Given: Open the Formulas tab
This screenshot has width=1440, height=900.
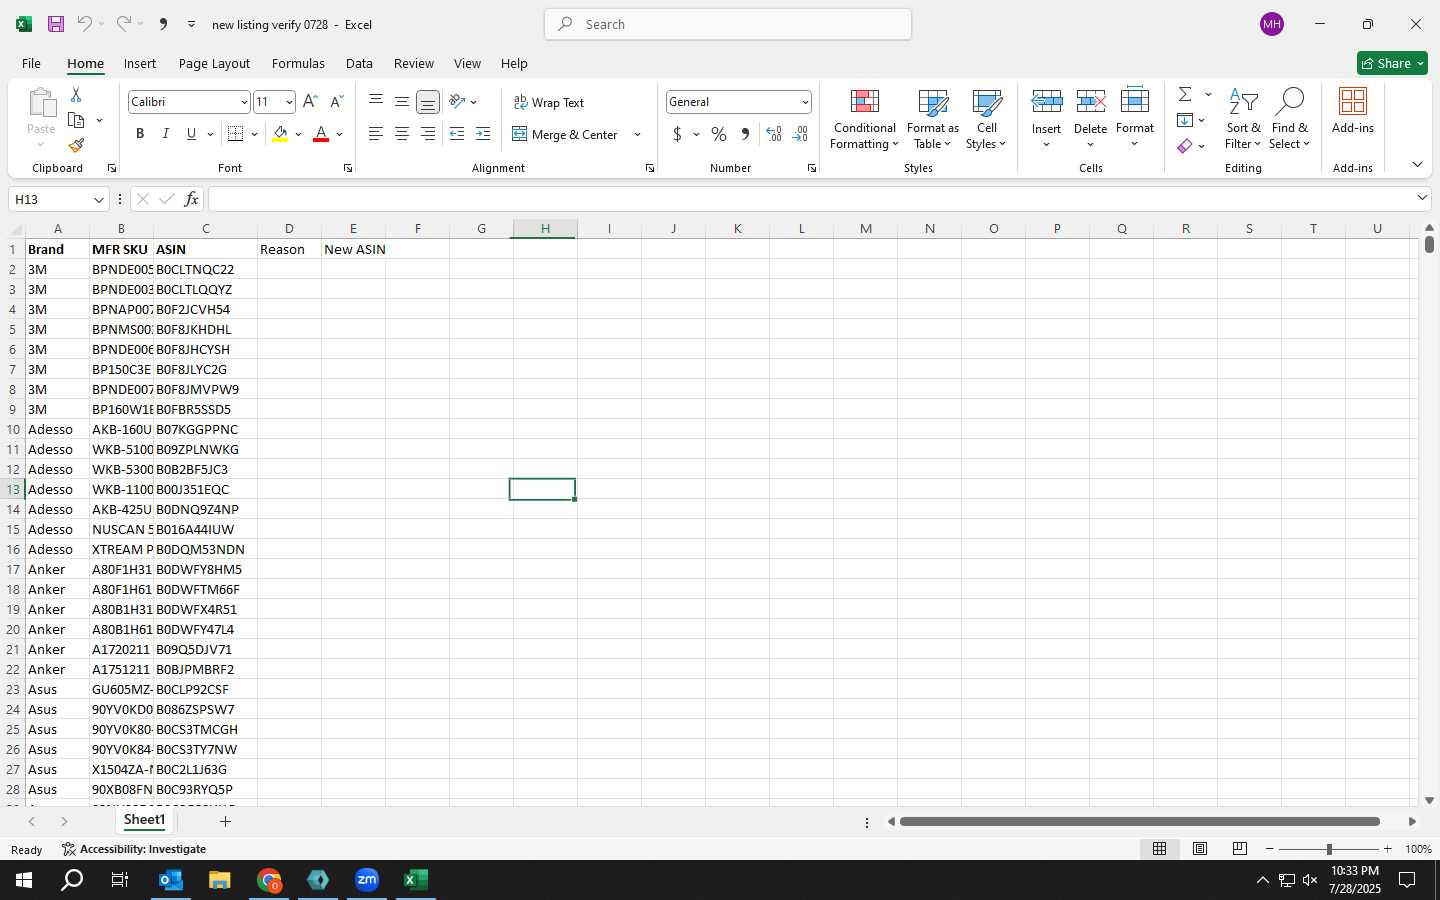Looking at the screenshot, I should click(298, 63).
